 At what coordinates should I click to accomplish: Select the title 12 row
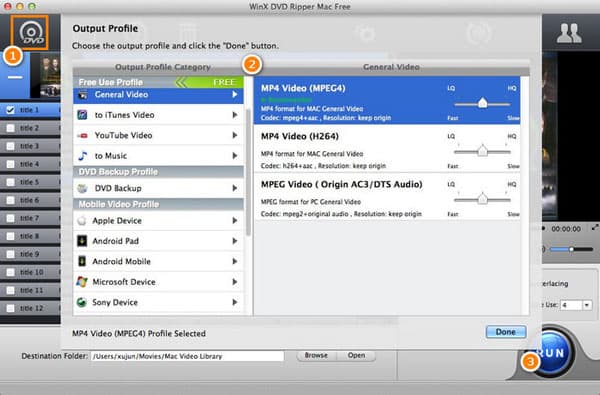tap(30, 308)
